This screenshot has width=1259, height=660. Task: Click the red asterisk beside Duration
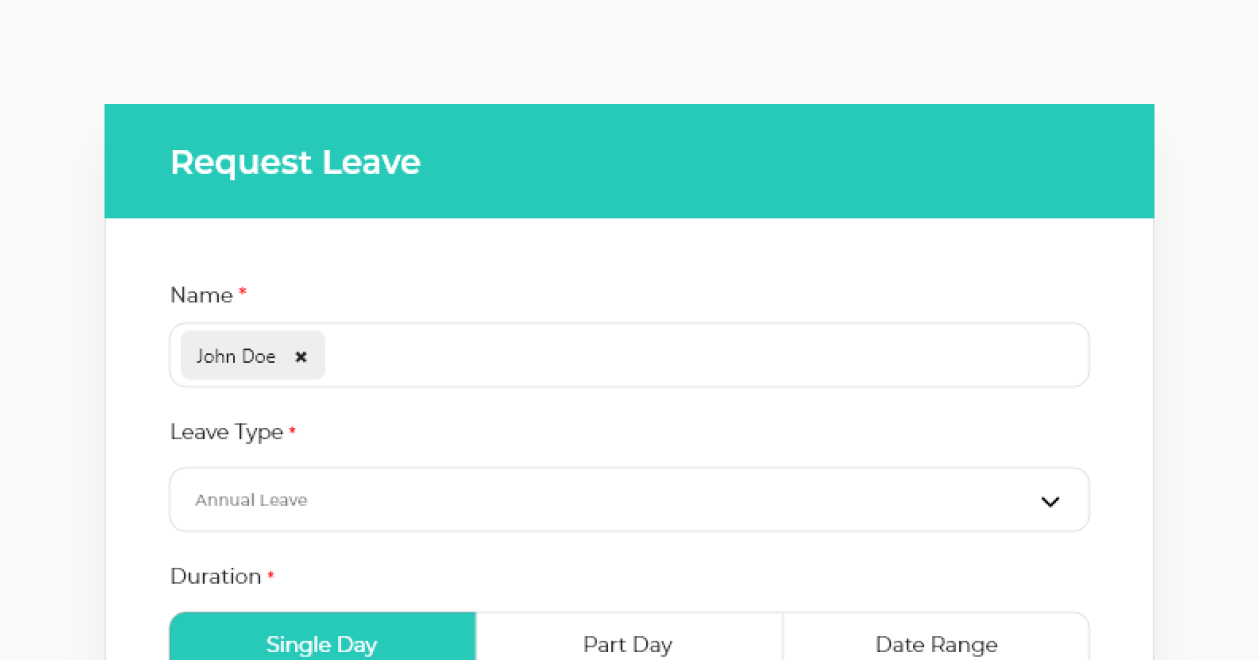(x=270, y=575)
